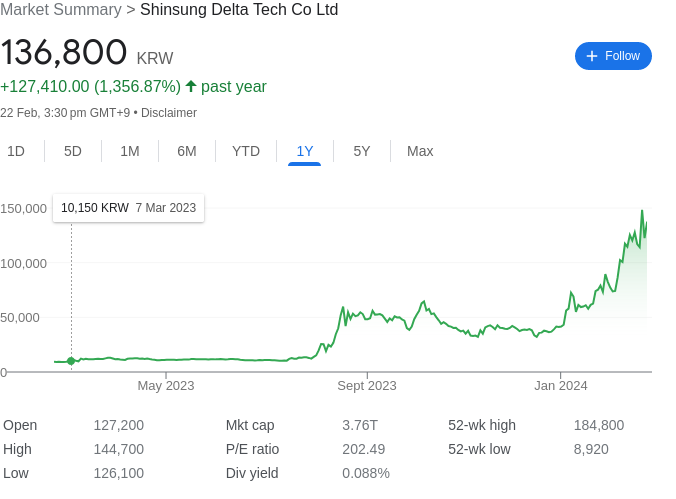This screenshot has width=676, height=499.
Task: Click the 10,150 KRW price tooltip
Action: pos(128,208)
